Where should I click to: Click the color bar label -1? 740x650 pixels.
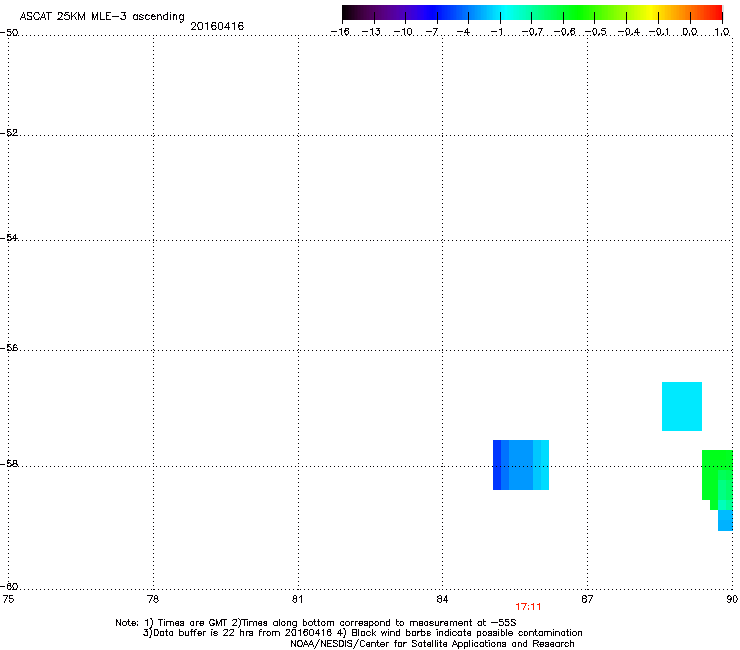click(x=497, y=32)
